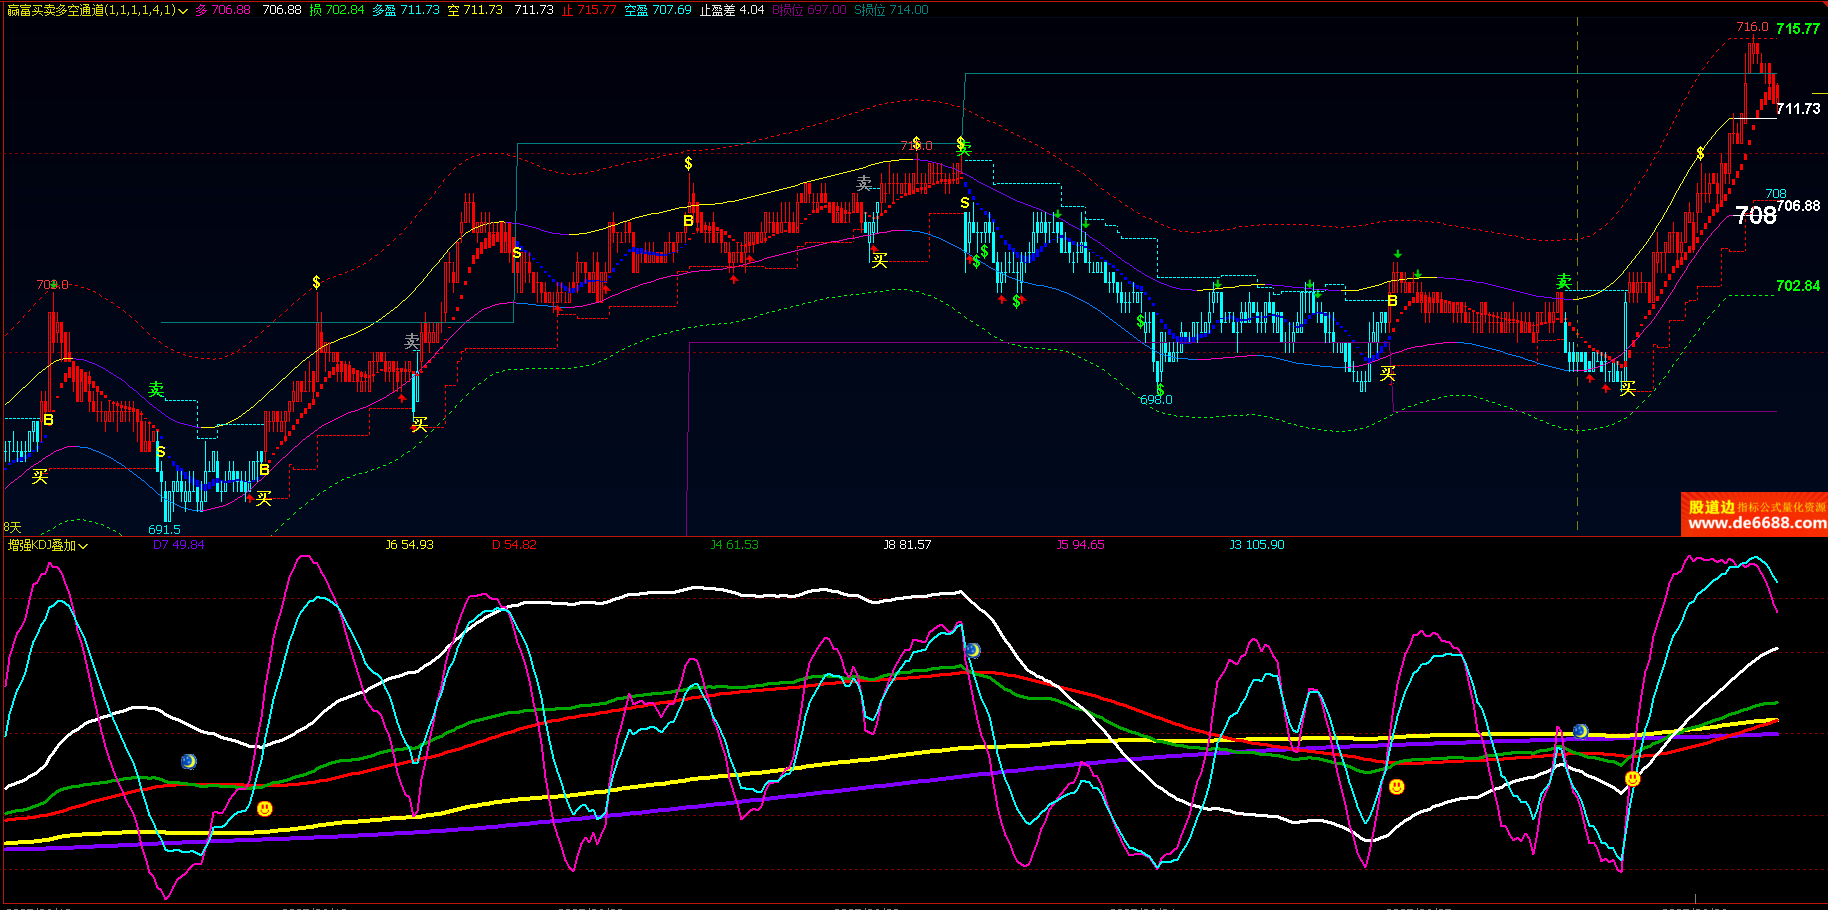Expand the 增强KDJ叠加 indicator dropdown arrow
Image resolution: width=1828 pixels, height=910 pixels.
coord(83,546)
